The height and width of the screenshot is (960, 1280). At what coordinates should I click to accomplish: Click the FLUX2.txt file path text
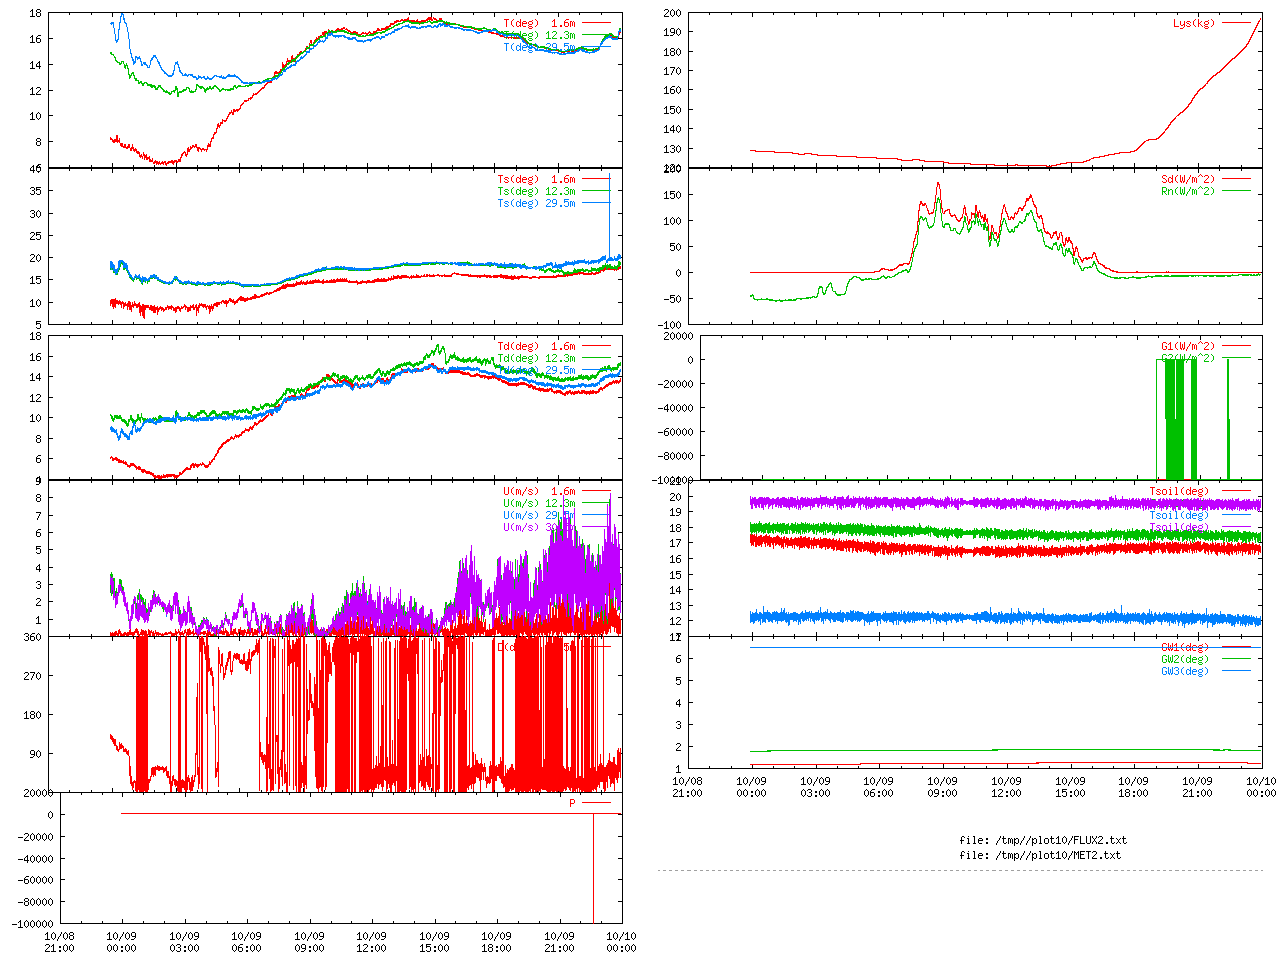pyautogui.click(x=1042, y=840)
